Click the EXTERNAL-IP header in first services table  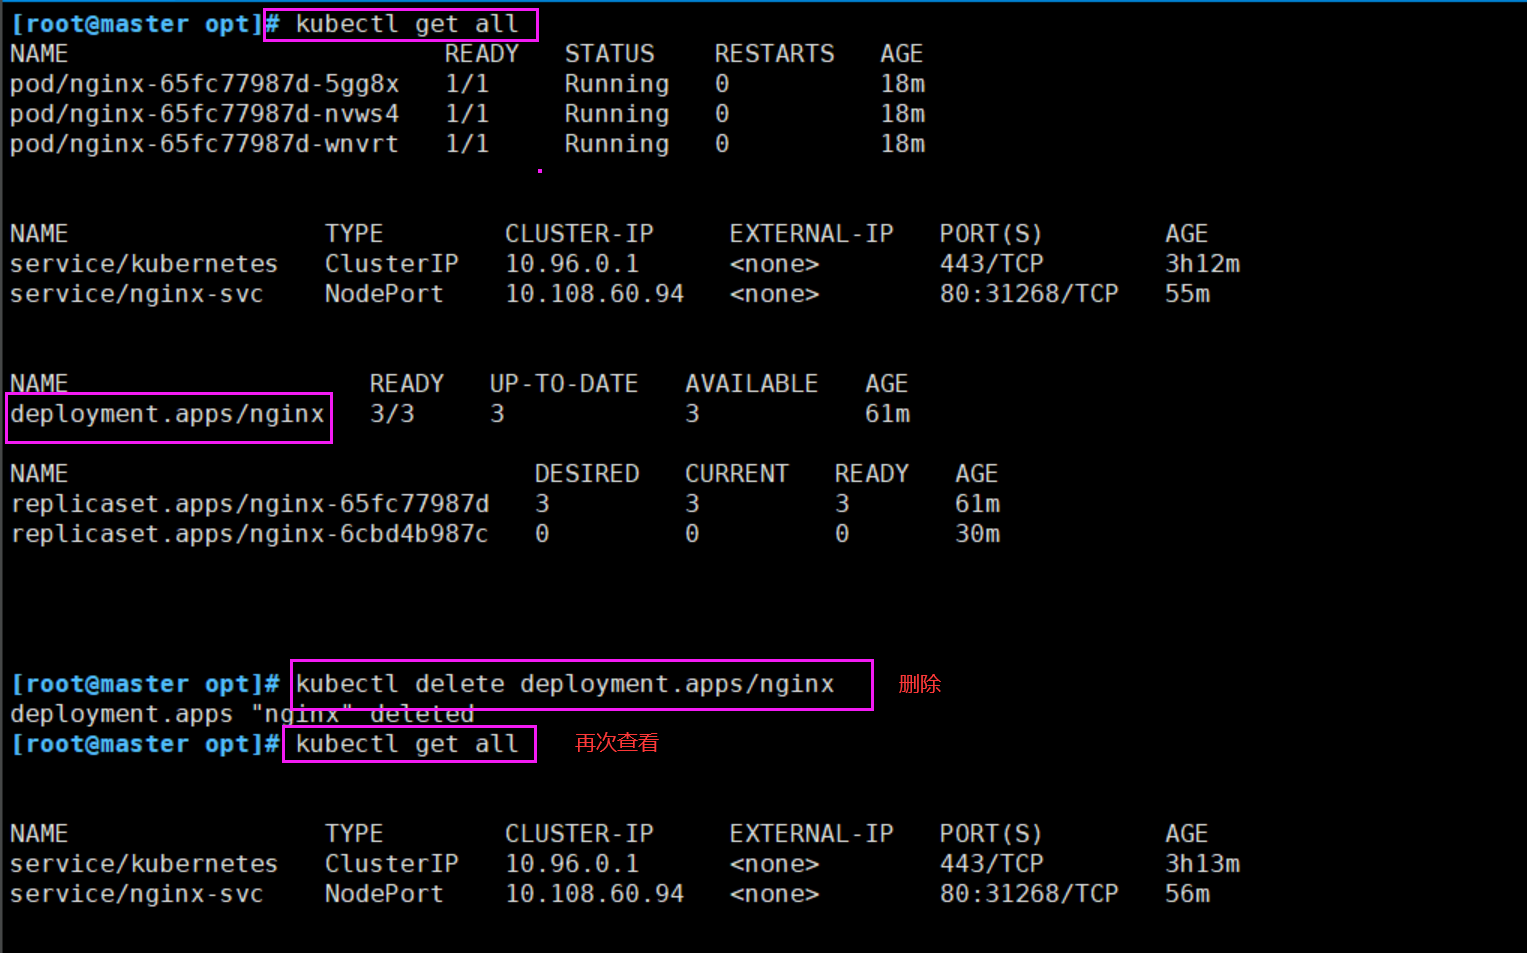[x=811, y=234]
